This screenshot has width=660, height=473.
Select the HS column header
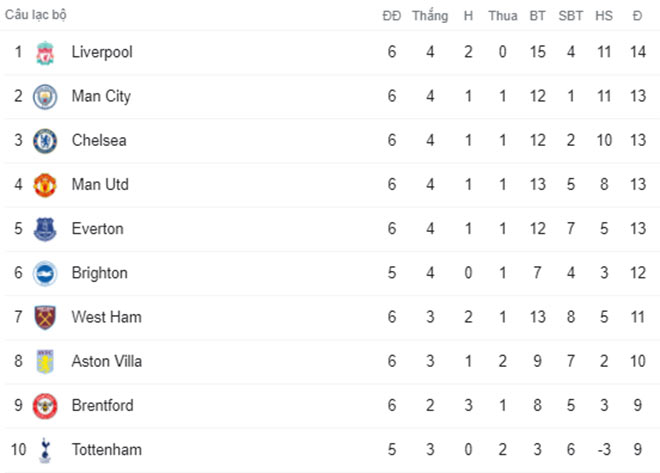[x=604, y=16]
